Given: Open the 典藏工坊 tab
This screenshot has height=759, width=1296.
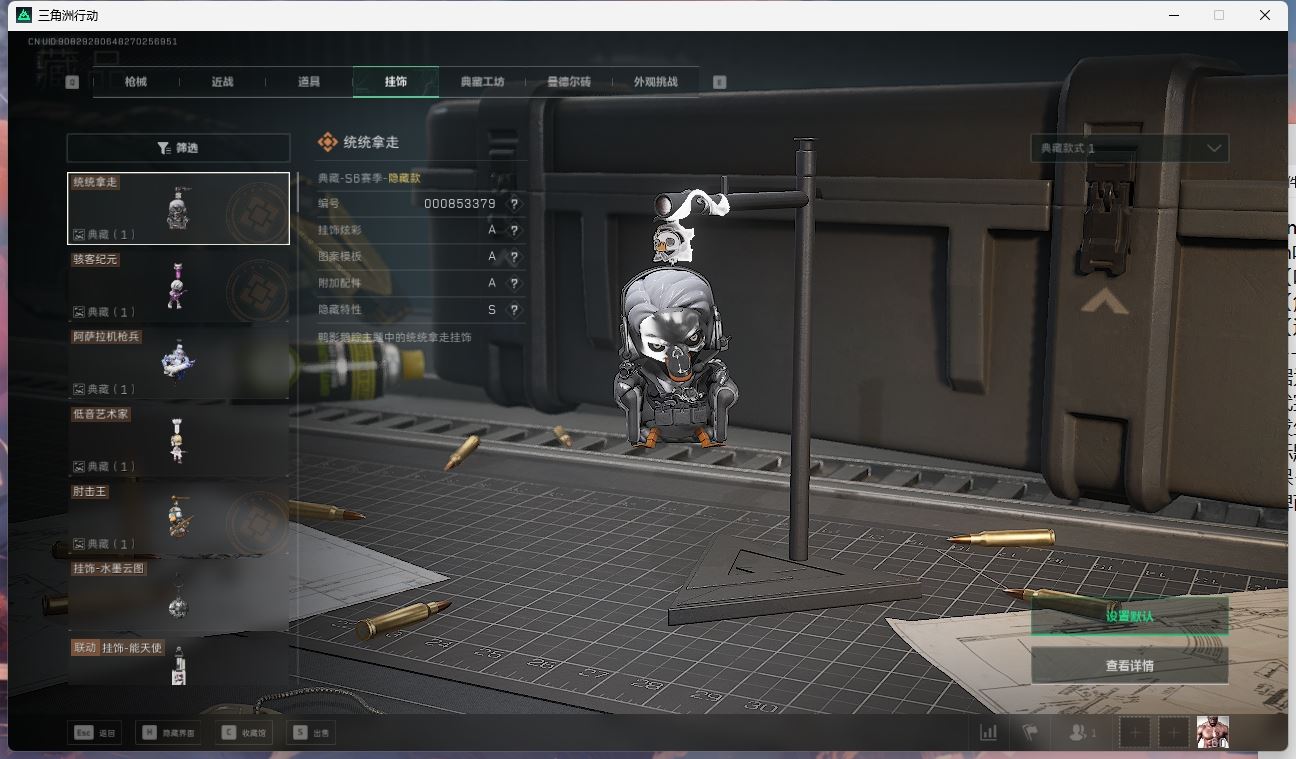Looking at the screenshot, I should (482, 82).
